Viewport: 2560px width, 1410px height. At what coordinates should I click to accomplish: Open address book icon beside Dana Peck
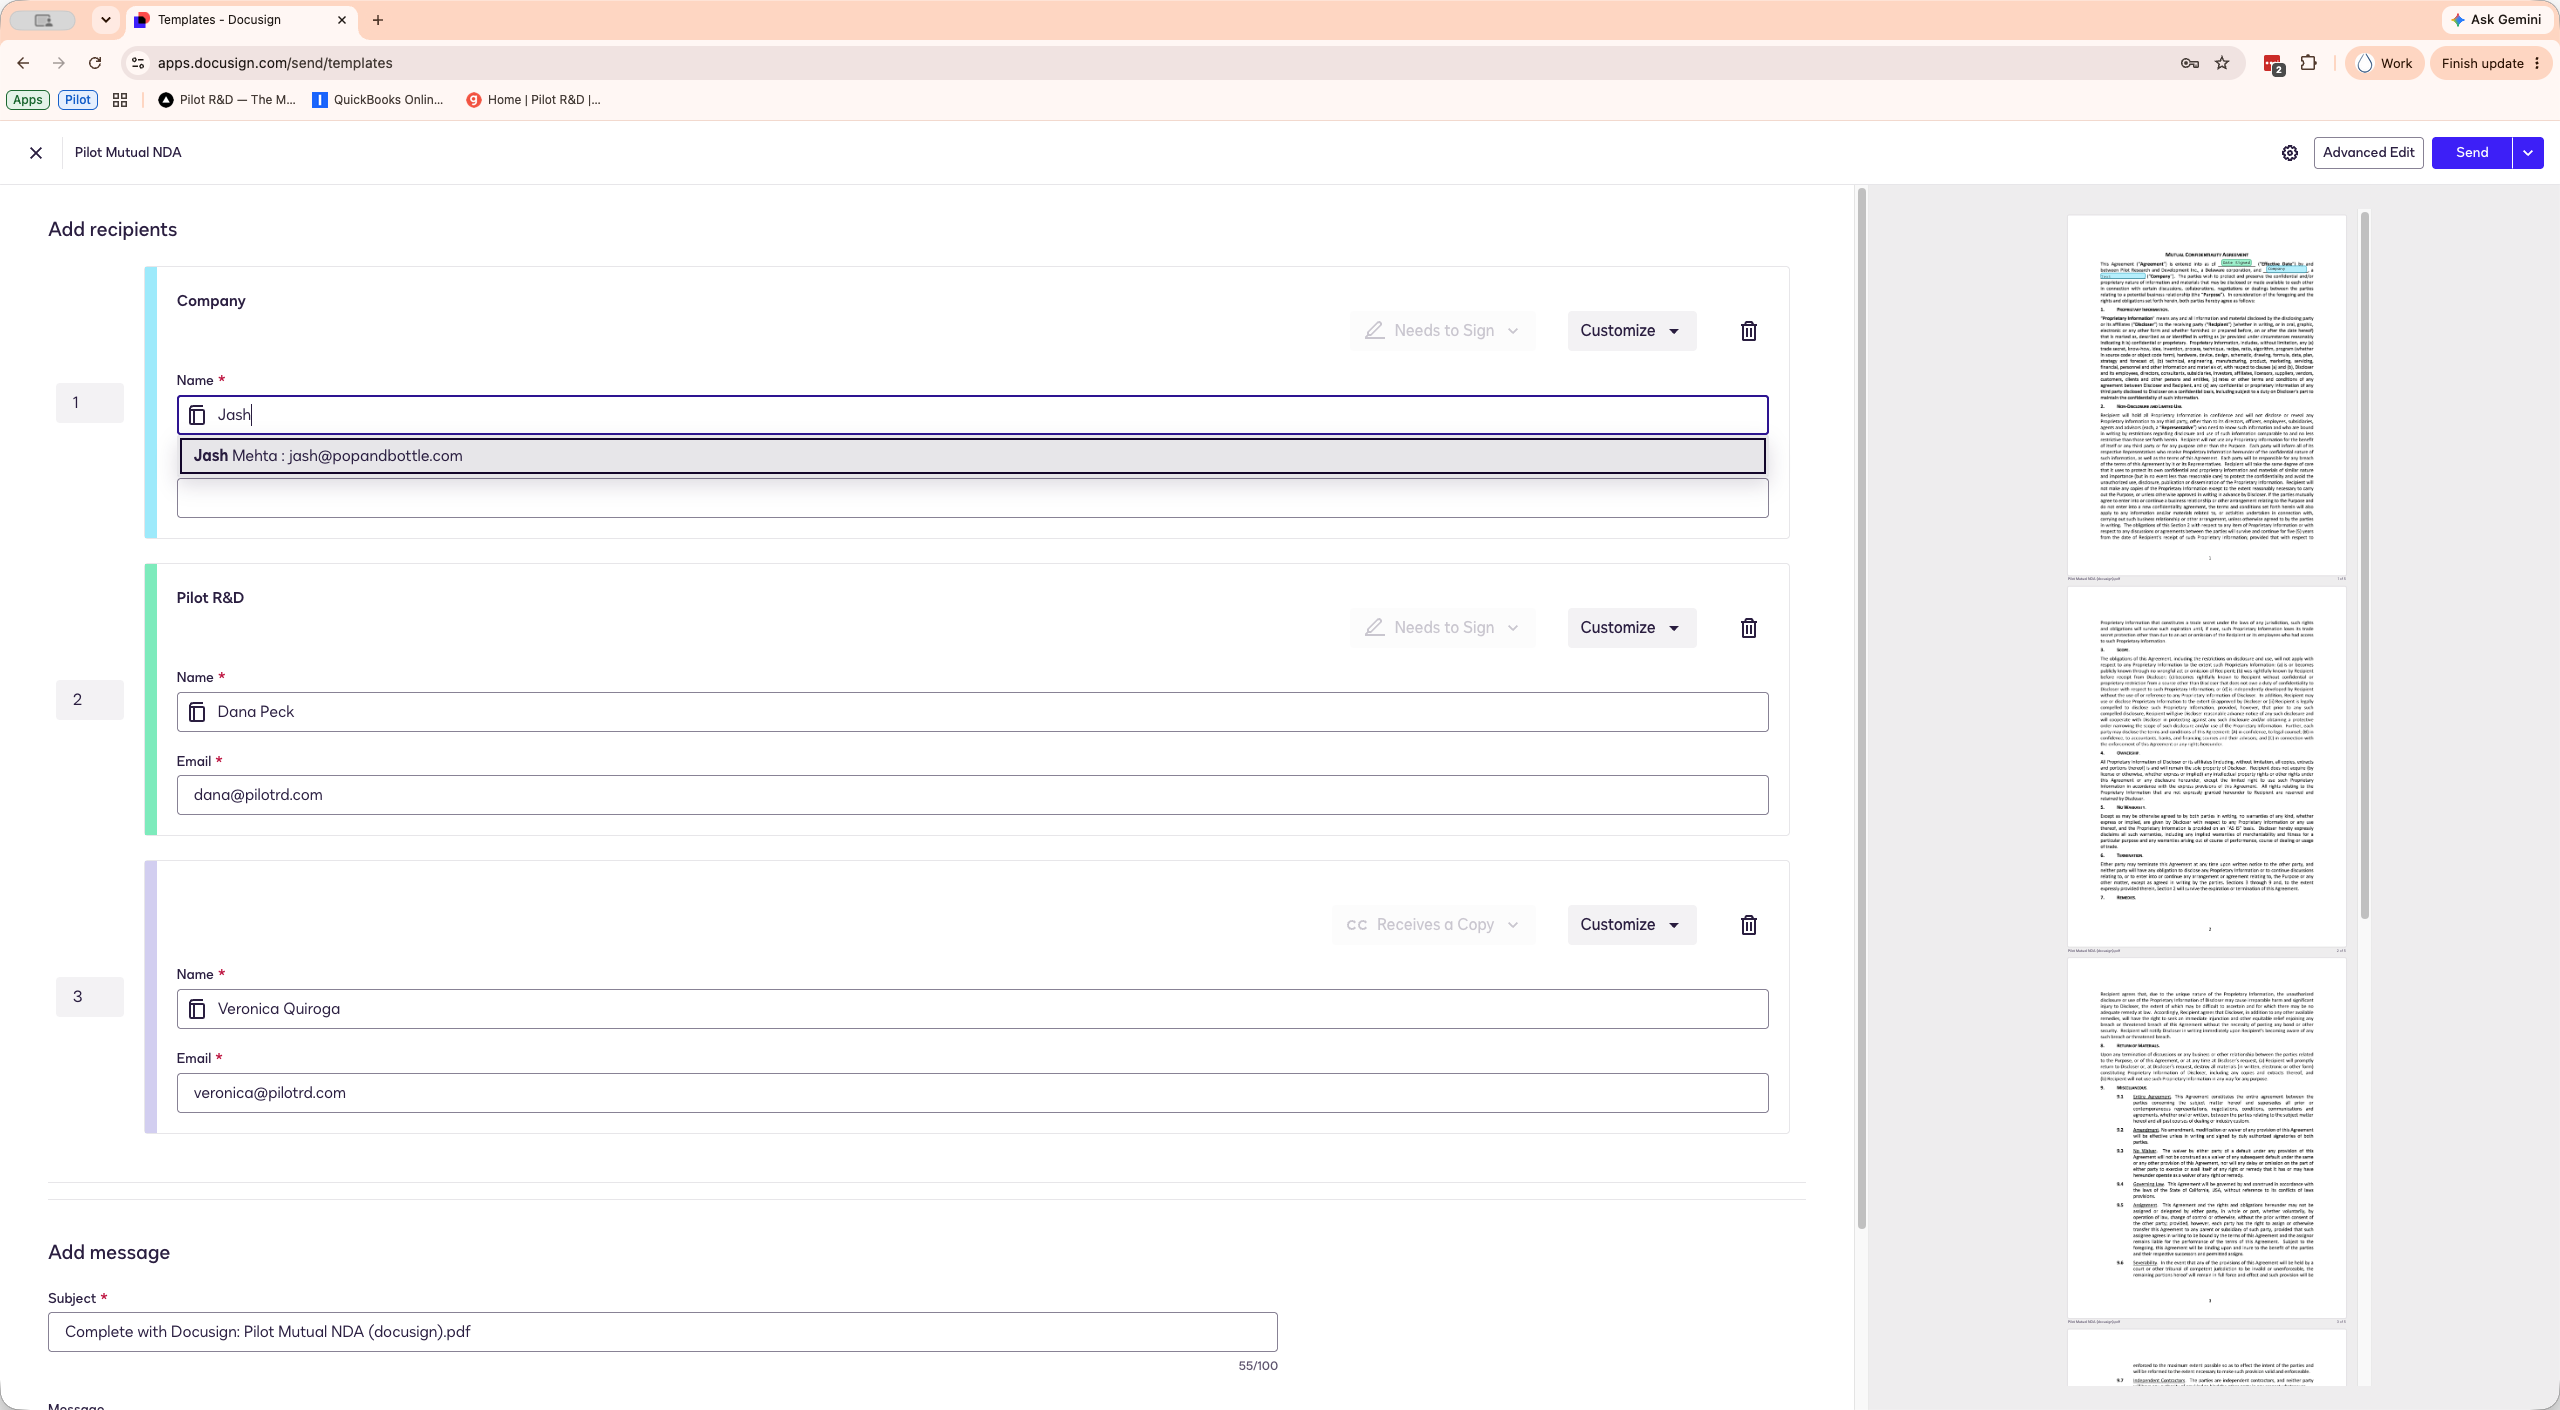point(197,712)
